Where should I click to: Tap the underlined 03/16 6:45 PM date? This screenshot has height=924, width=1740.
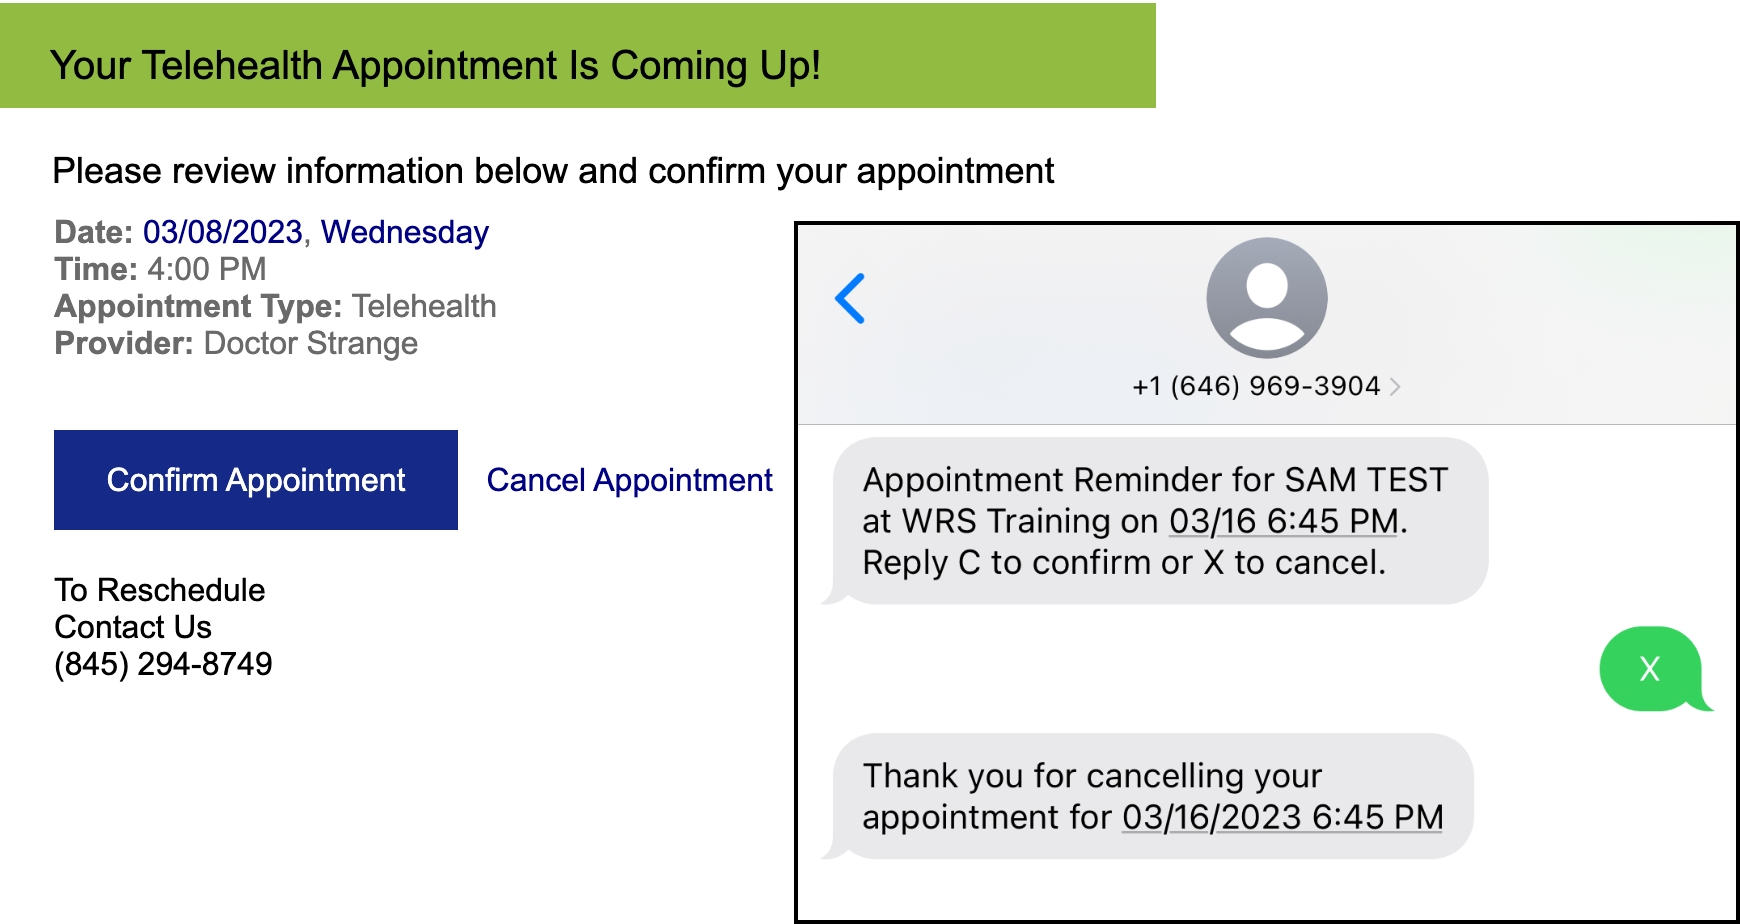(x=1281, y=521)
